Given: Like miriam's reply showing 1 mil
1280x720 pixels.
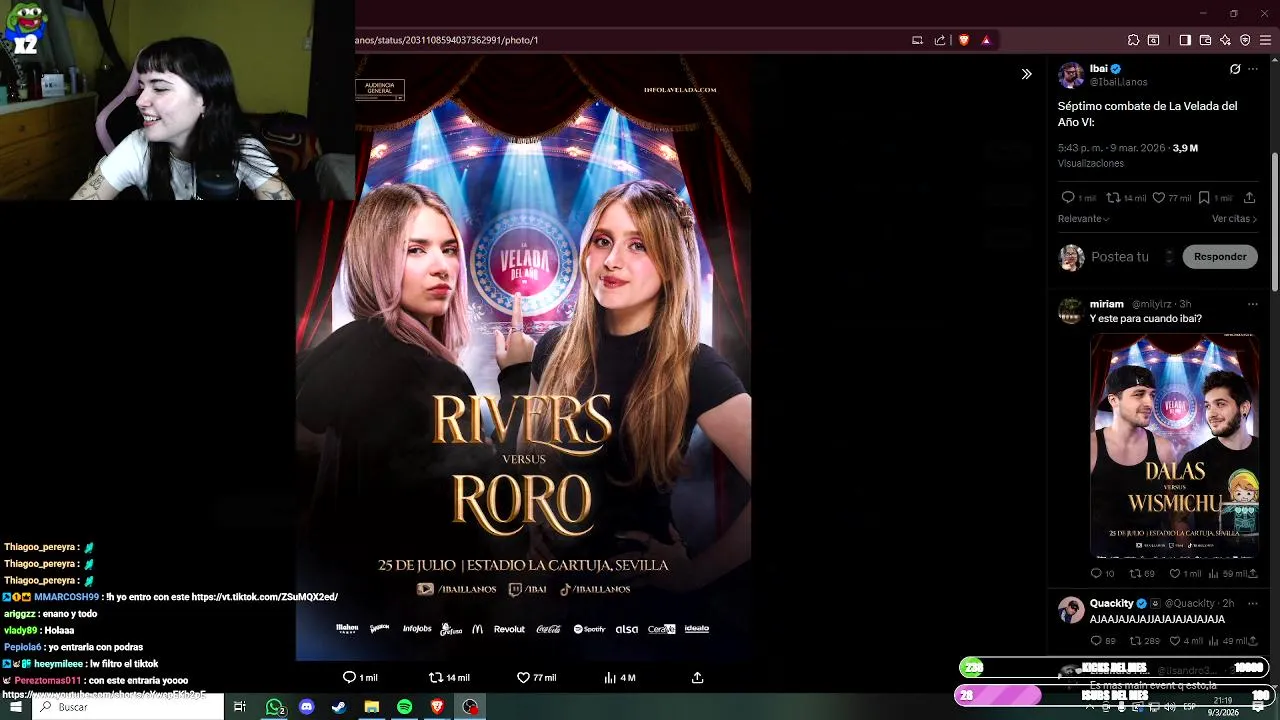Looking at the screenshot, I should [x=1175, y=574].
